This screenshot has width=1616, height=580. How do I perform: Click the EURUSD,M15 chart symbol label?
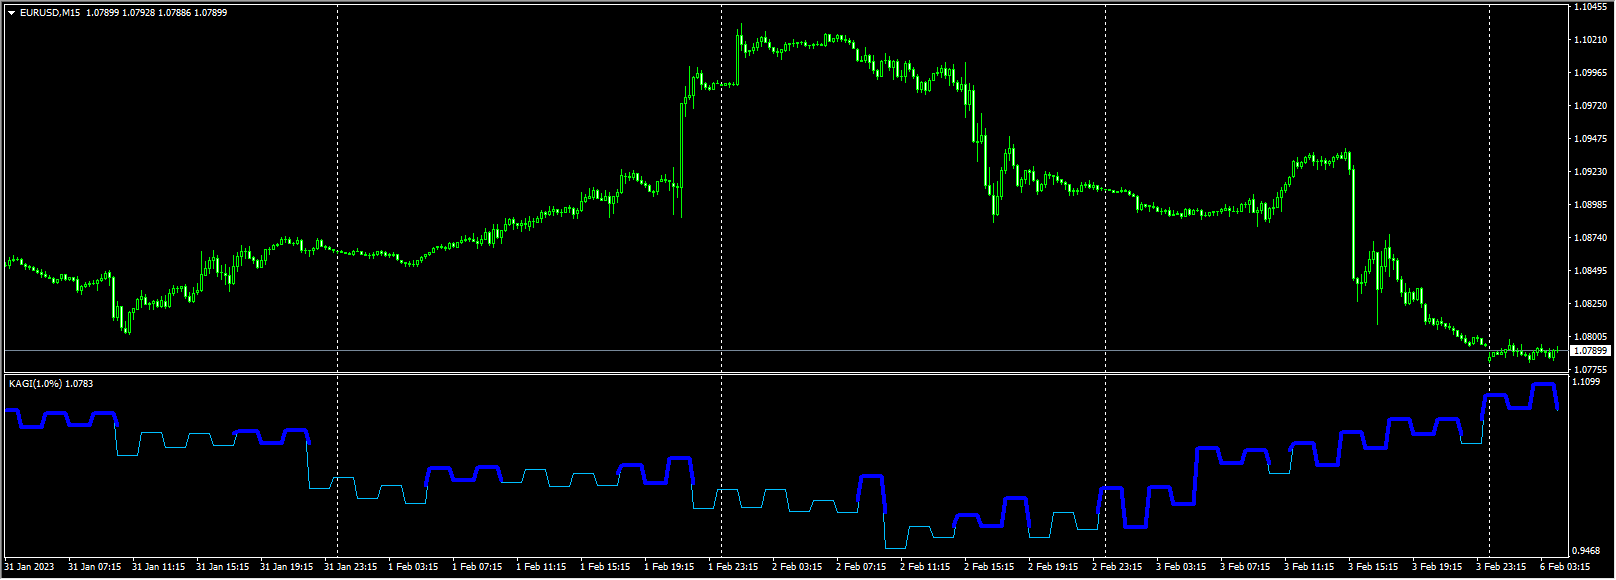point(50,13)
